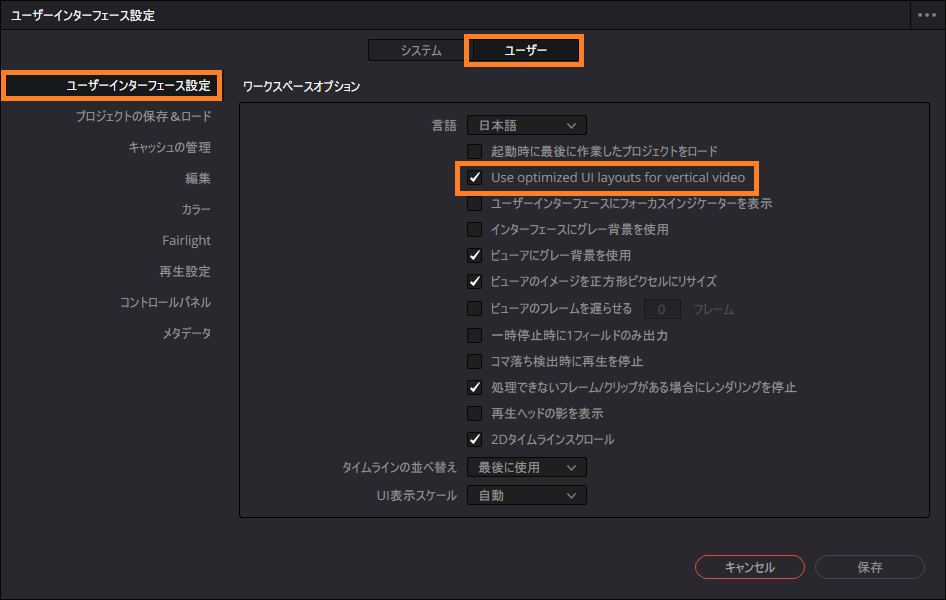The image size is (946, 600).
Task: Open the three-dot options menu
Action: tap(927, 15)
